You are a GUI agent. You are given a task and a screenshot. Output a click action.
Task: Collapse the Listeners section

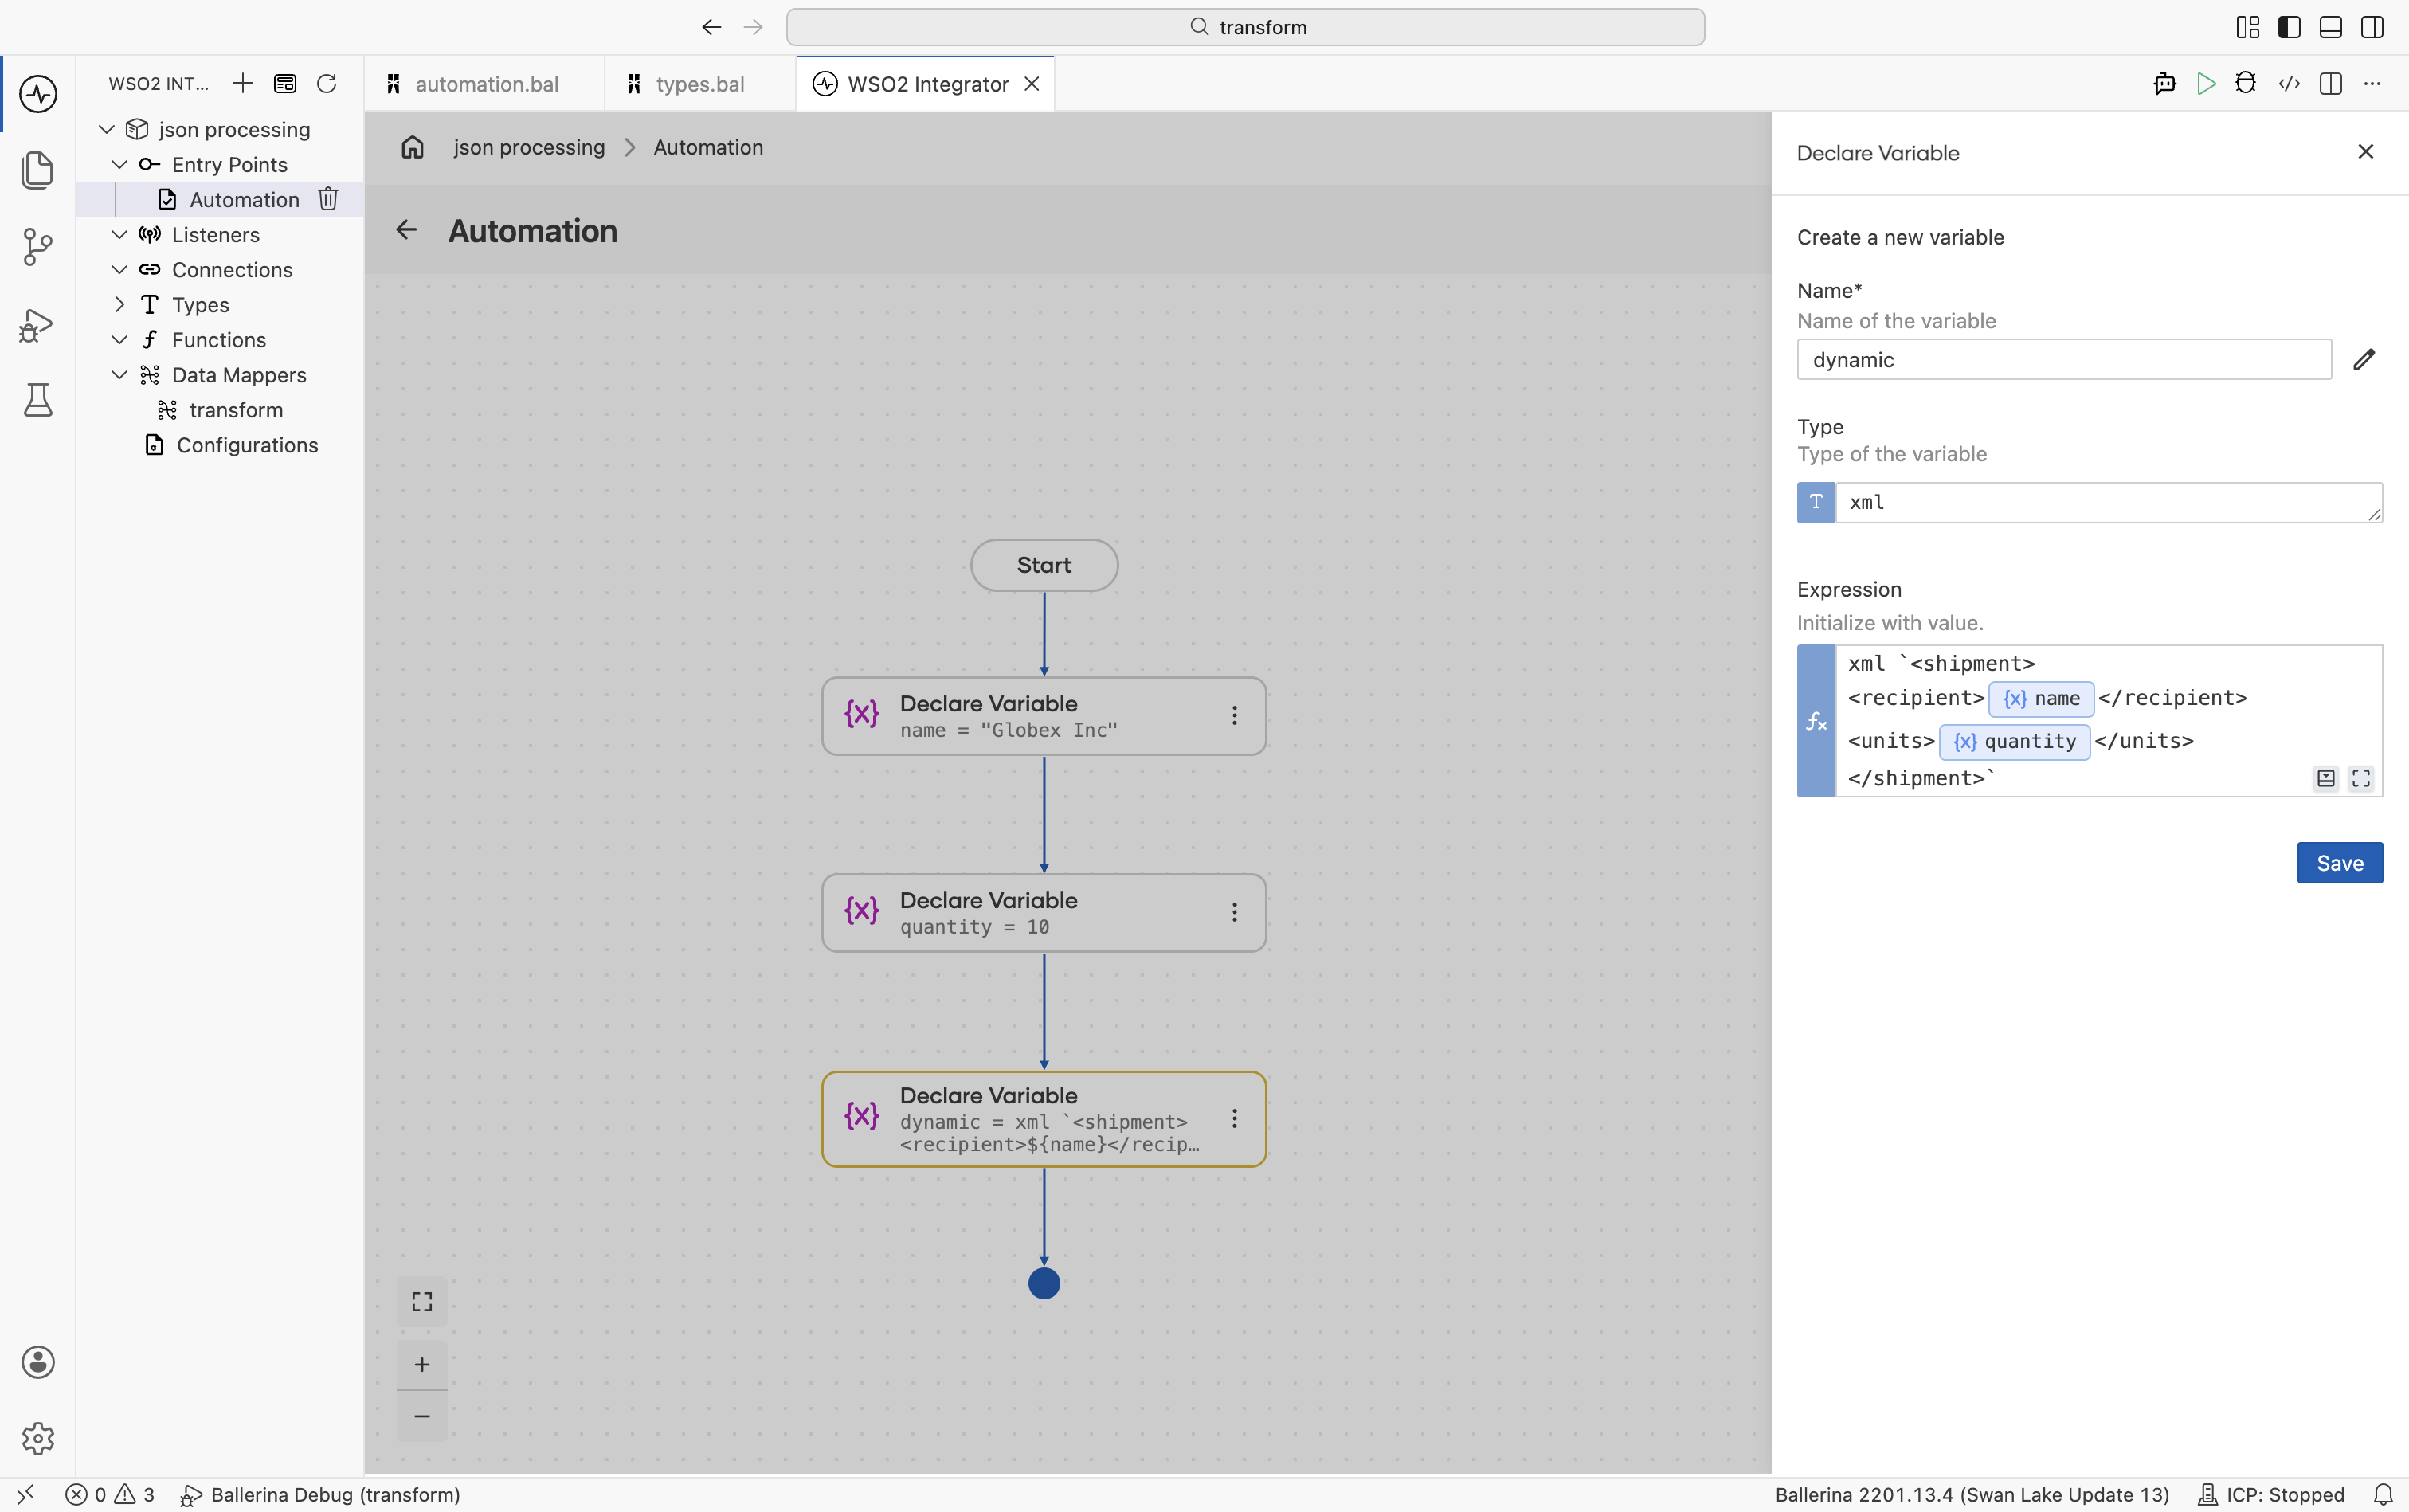click(119, 234)
